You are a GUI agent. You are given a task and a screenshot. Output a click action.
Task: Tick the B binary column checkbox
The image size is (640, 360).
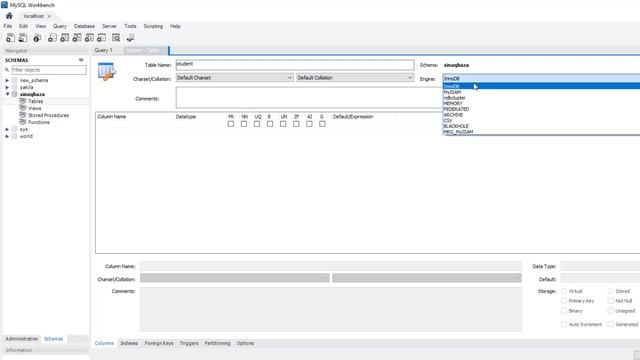click(x=270, y=124)
